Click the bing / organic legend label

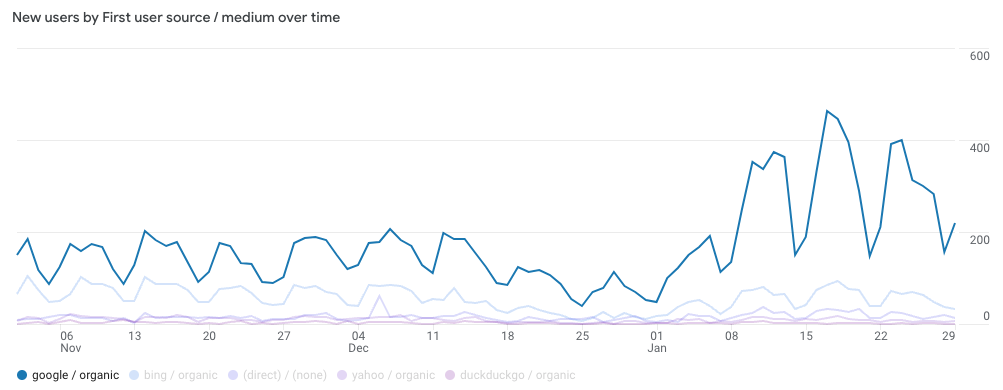pos(181,375)
